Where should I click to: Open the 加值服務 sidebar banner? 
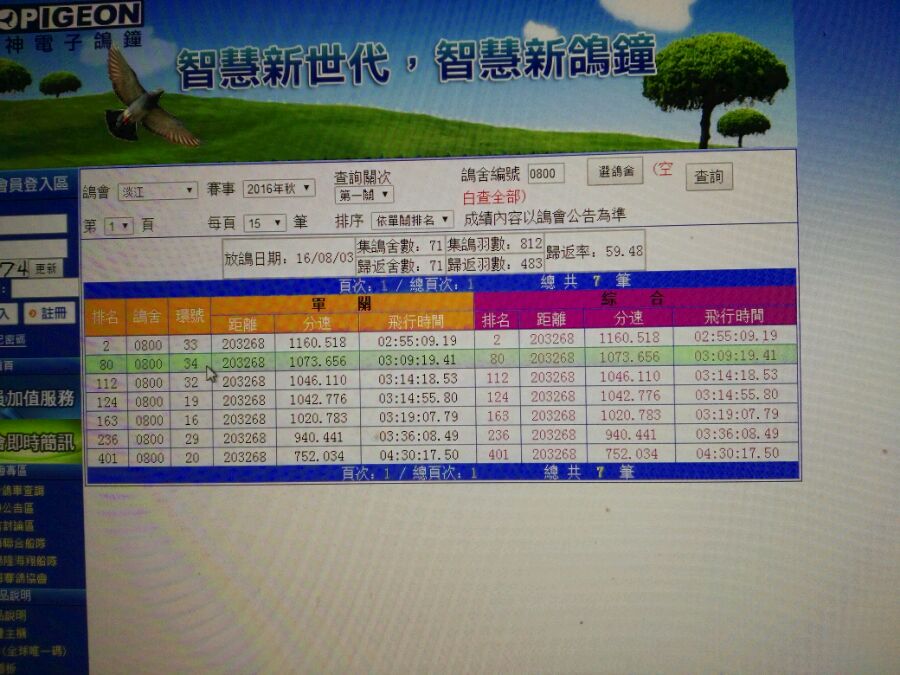coord(39,398)
